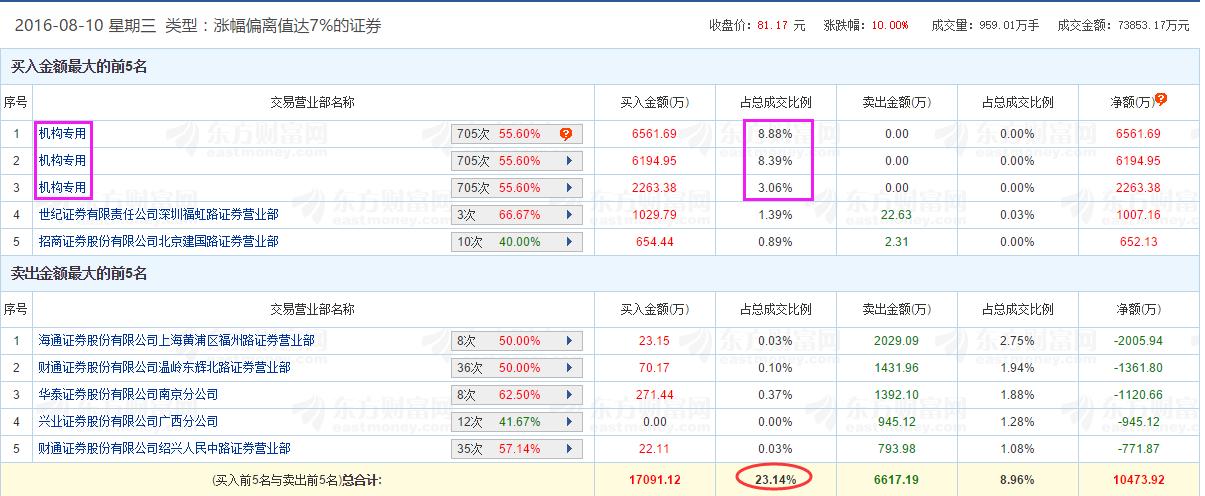The width and height of the screenshot is (1205, 496).
Task: Open 财通证券温岭东辉北路营业部 link
Action: pos(164,367)
